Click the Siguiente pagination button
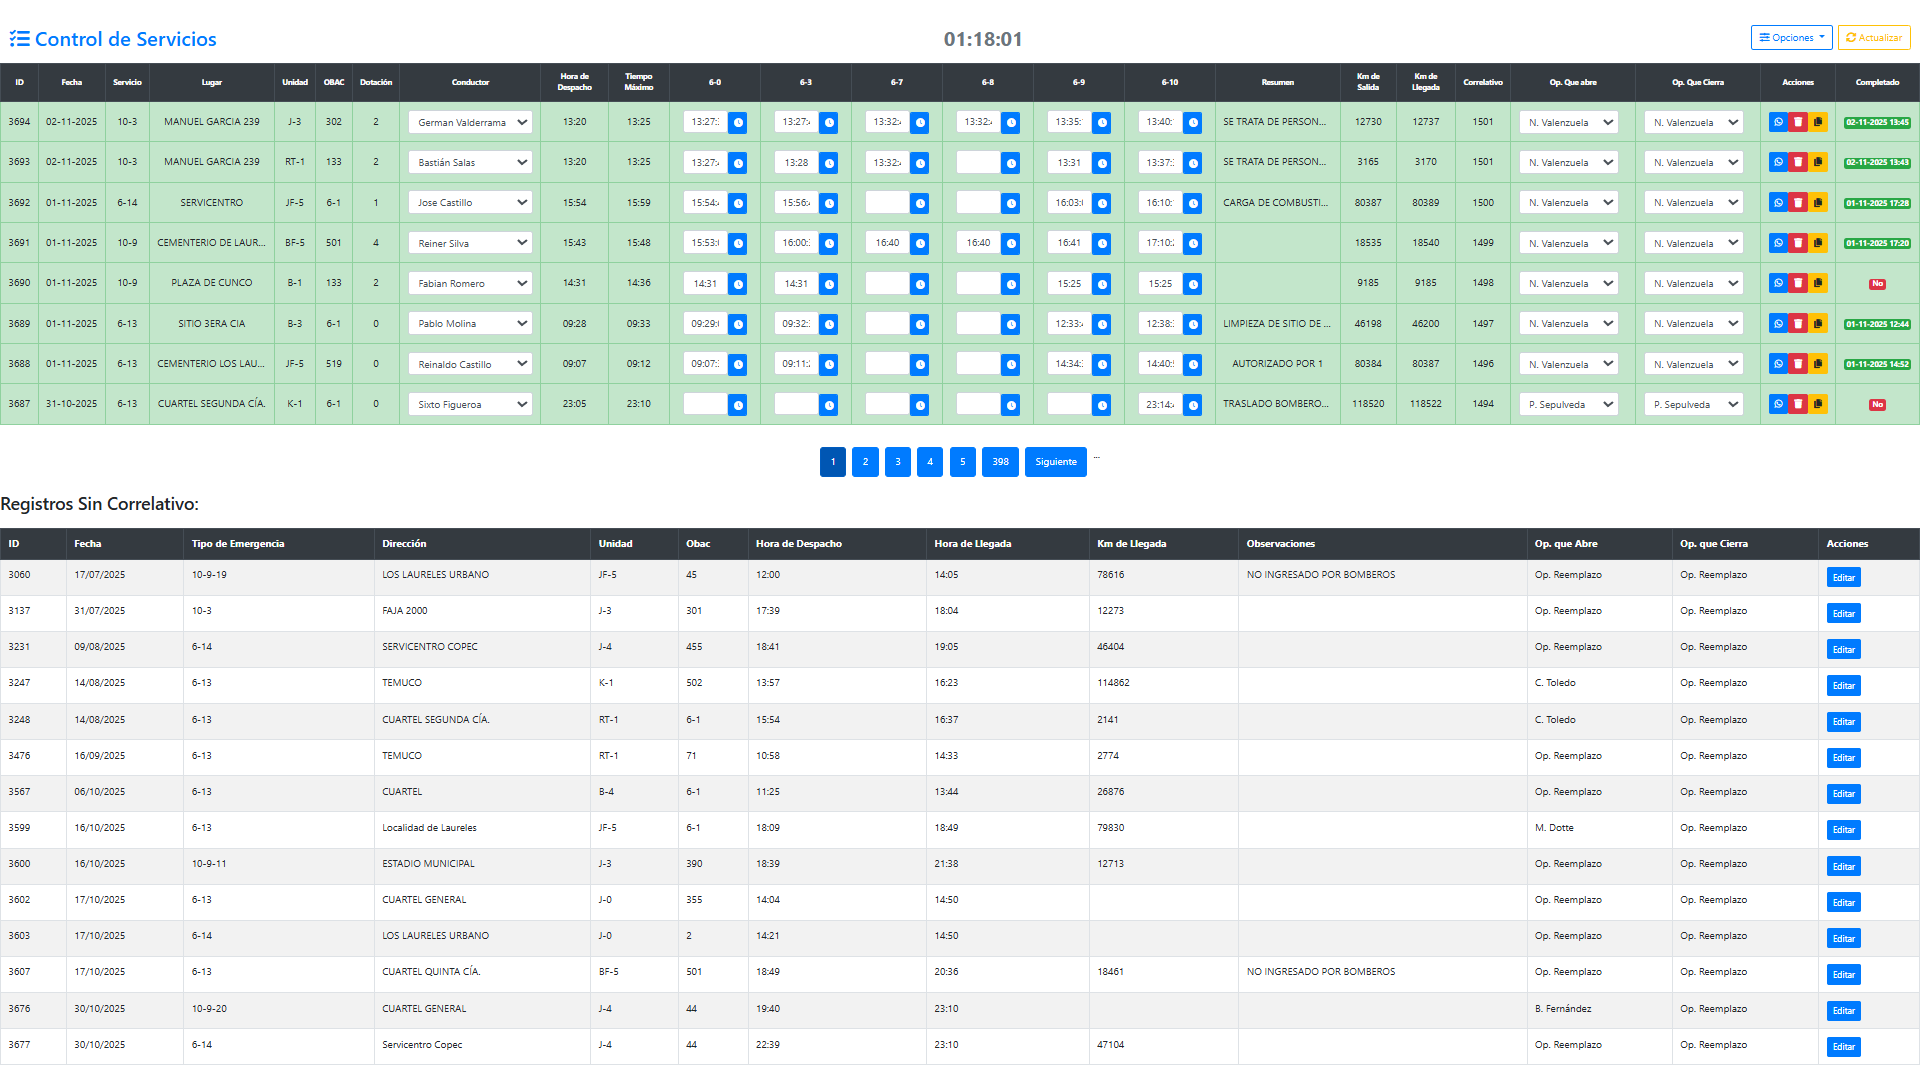The height and width of the screenshot is (1075, 1920). pos(1055,462)
